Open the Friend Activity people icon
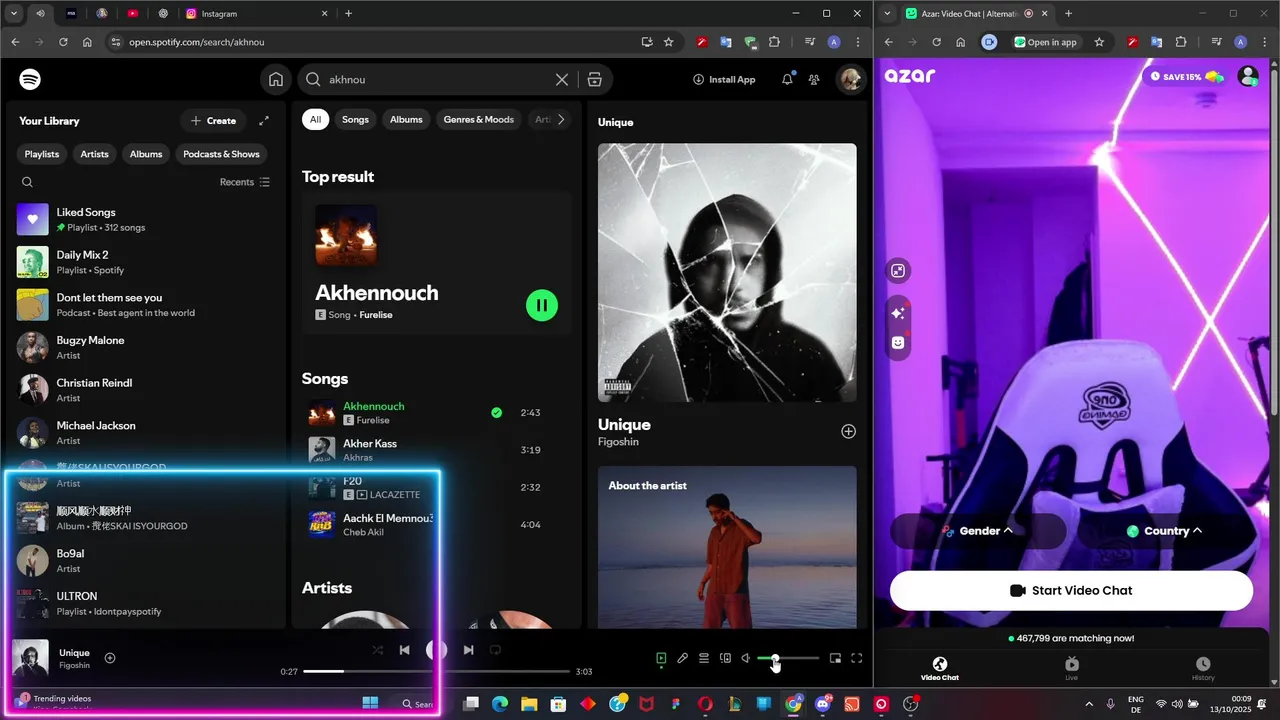 [x=814, y=80]
